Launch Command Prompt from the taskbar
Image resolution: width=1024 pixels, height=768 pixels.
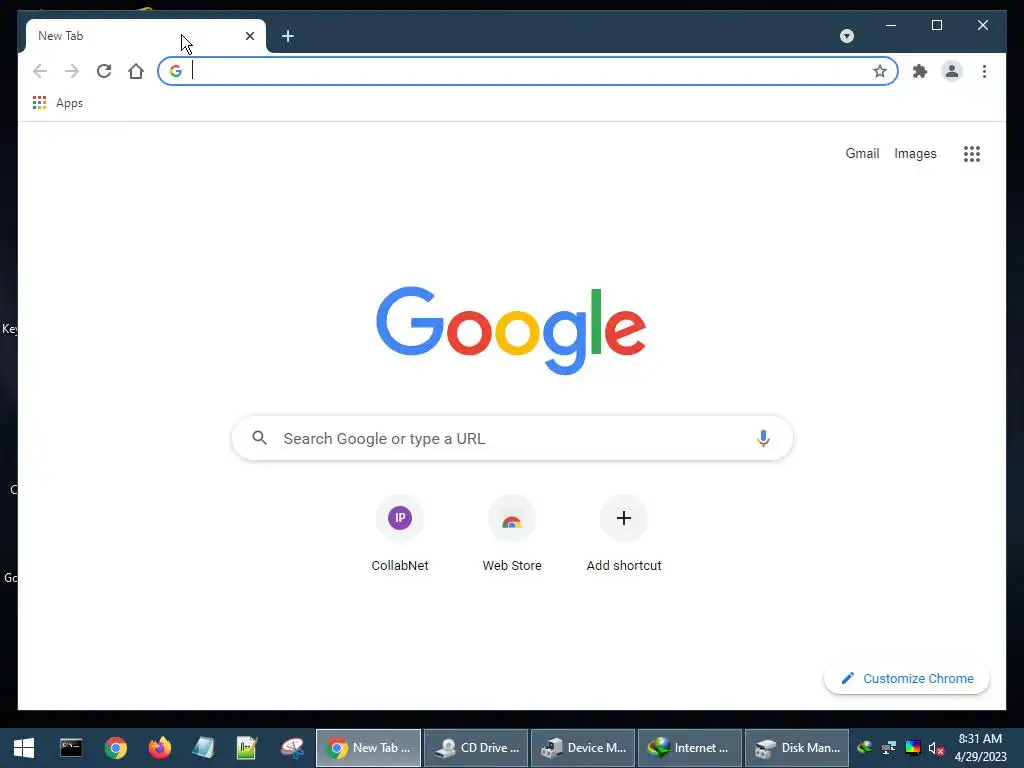click(x=71, y=748)
